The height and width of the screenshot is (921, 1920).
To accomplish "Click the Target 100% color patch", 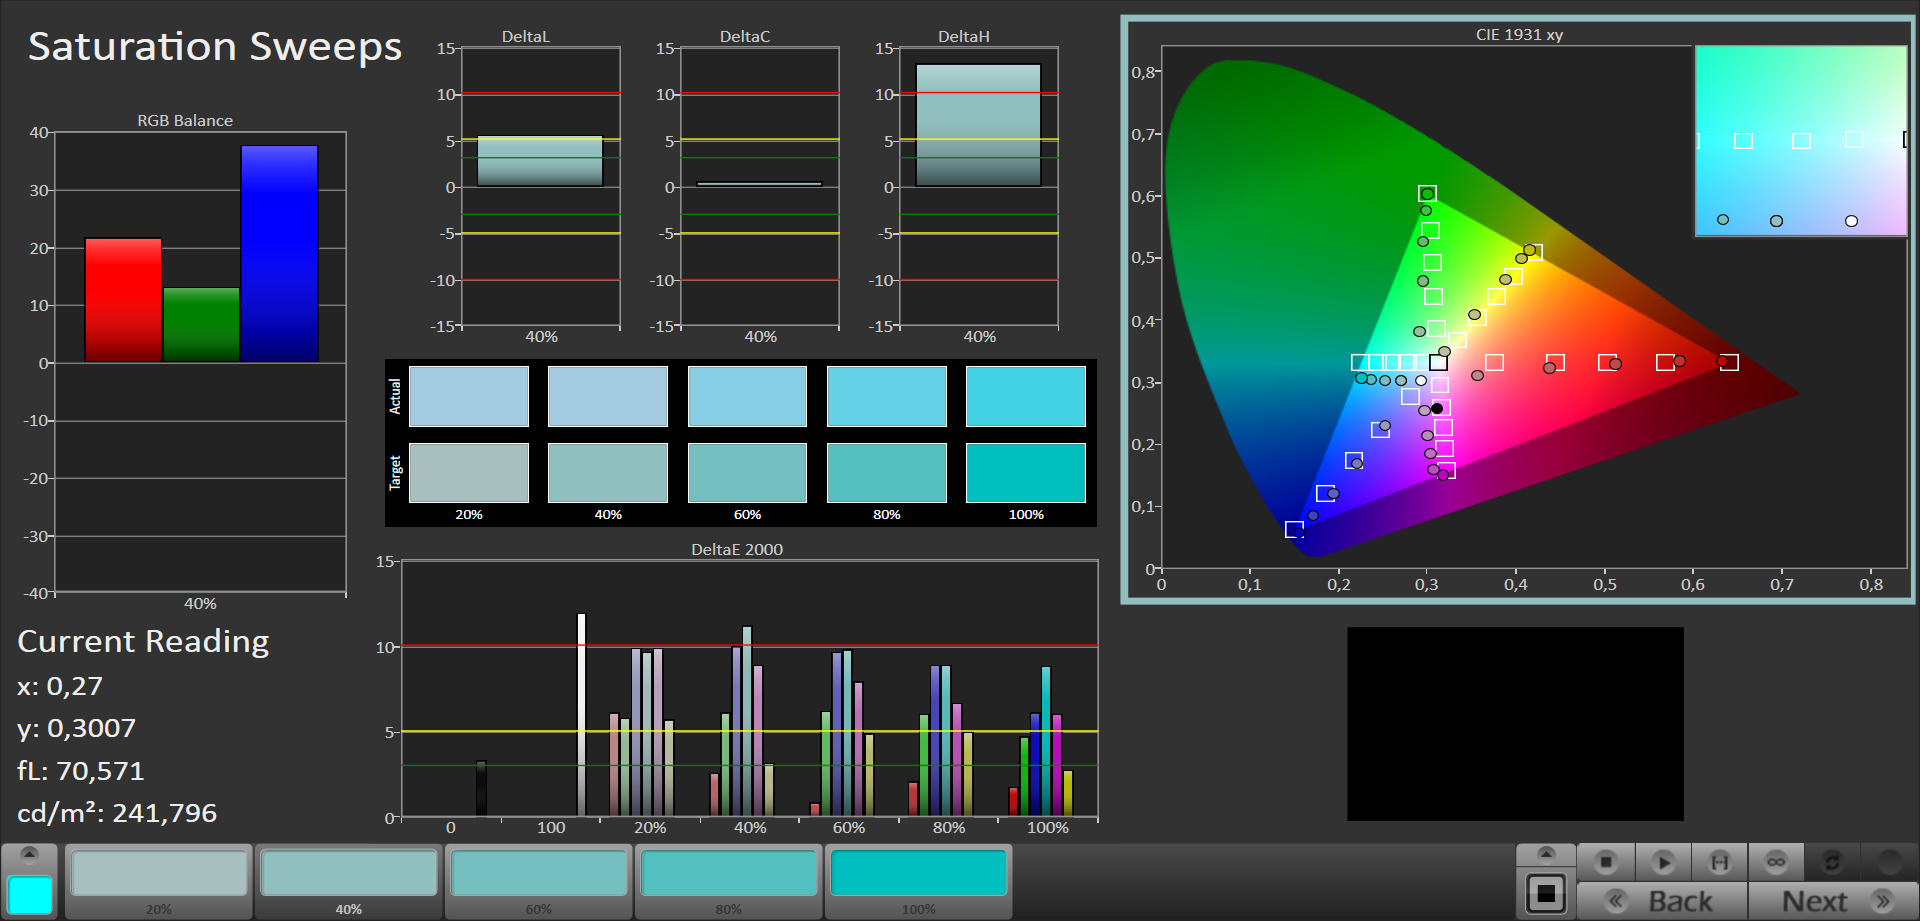I will [1026, 473].
